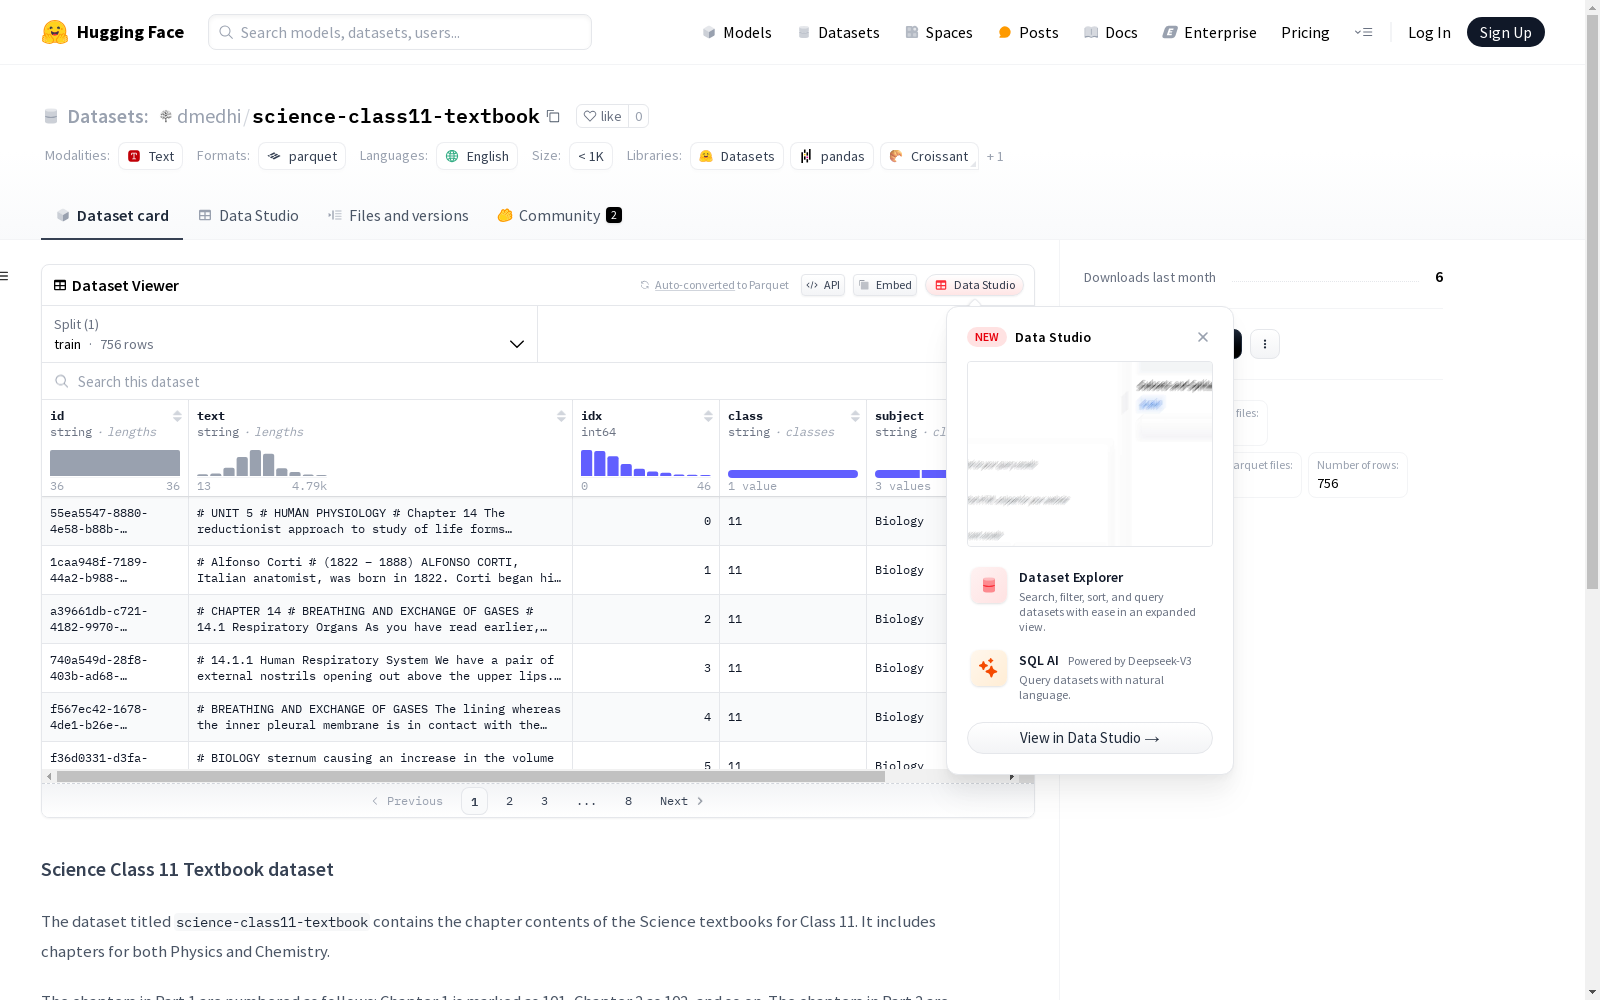Focus the search models, datasets, users field
Viewport: 1600px width, 1000px height.
(400, 32)
